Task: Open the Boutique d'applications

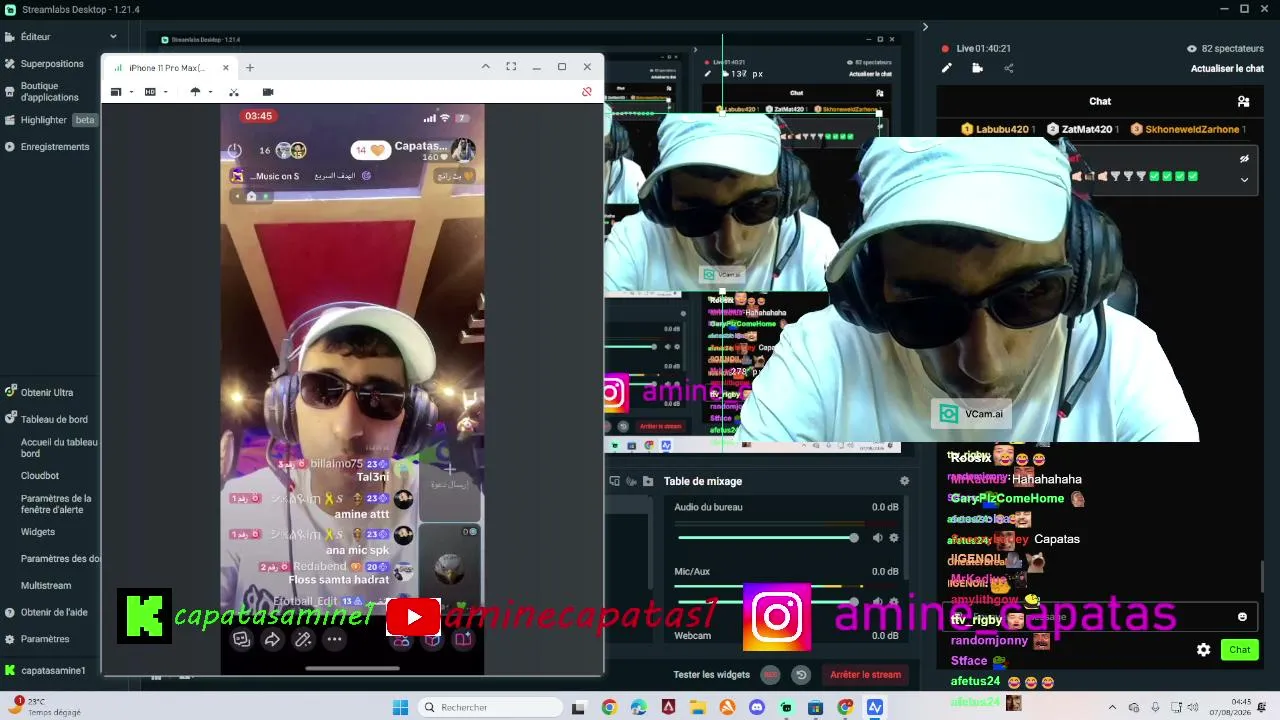Action: (49, 92)
